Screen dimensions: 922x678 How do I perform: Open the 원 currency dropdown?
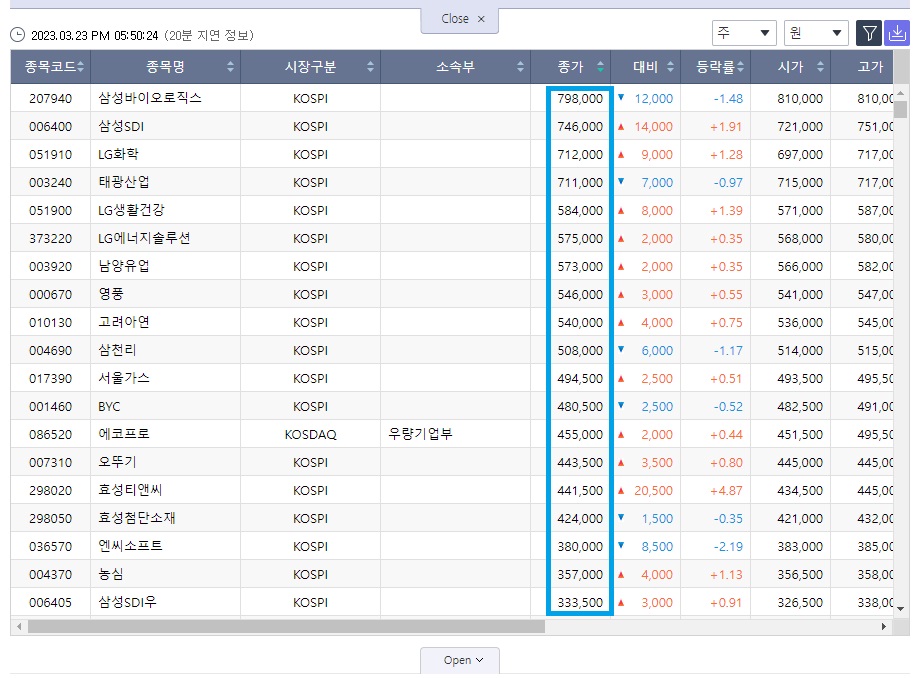pos(816,33)
